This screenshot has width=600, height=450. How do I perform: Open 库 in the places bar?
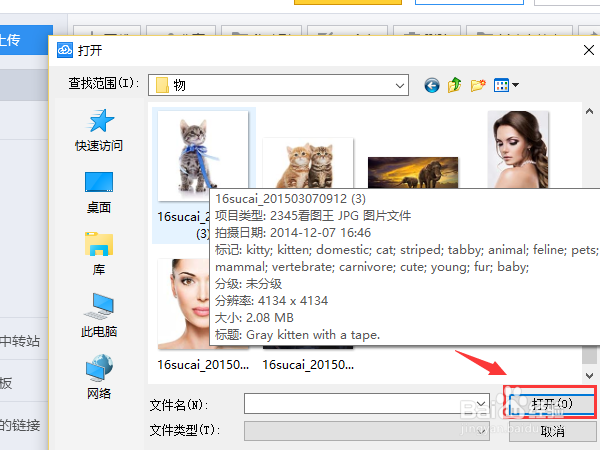tap(99, 254)
